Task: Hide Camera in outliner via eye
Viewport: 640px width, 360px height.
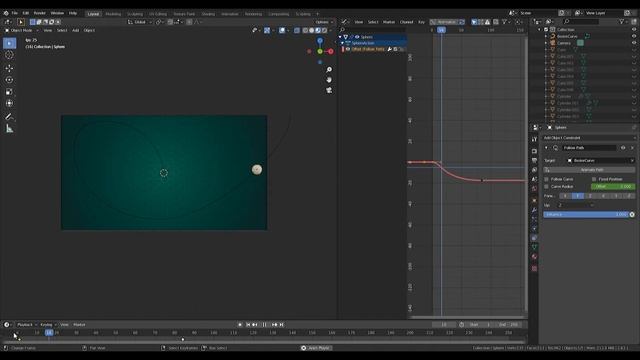Action: 634,43
